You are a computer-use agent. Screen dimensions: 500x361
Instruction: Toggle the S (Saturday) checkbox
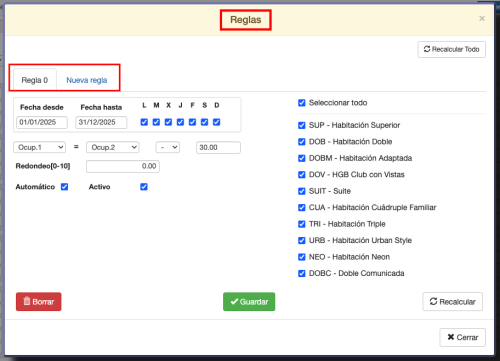(204, 122)
